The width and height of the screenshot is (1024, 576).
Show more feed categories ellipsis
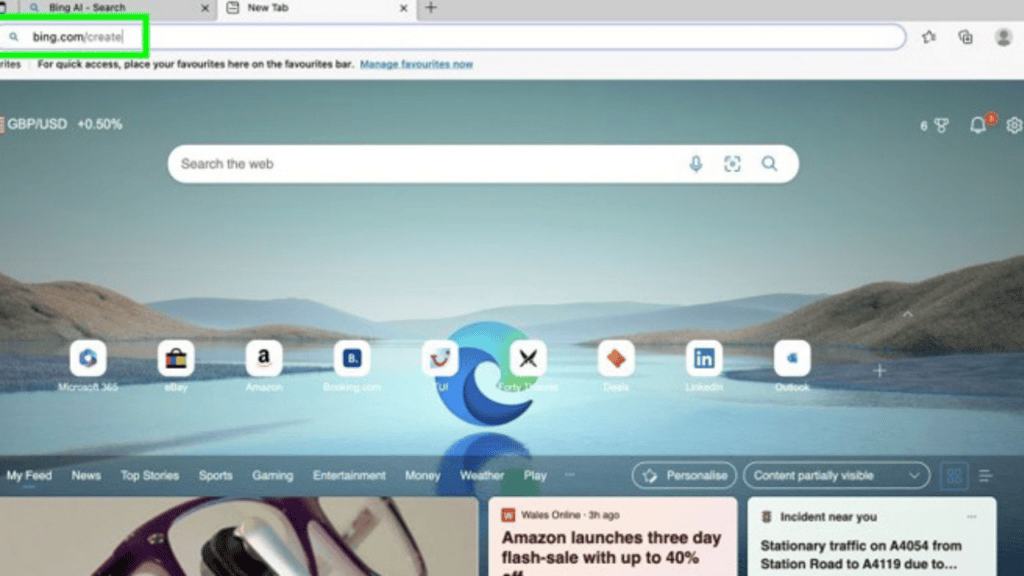(570, 476)
